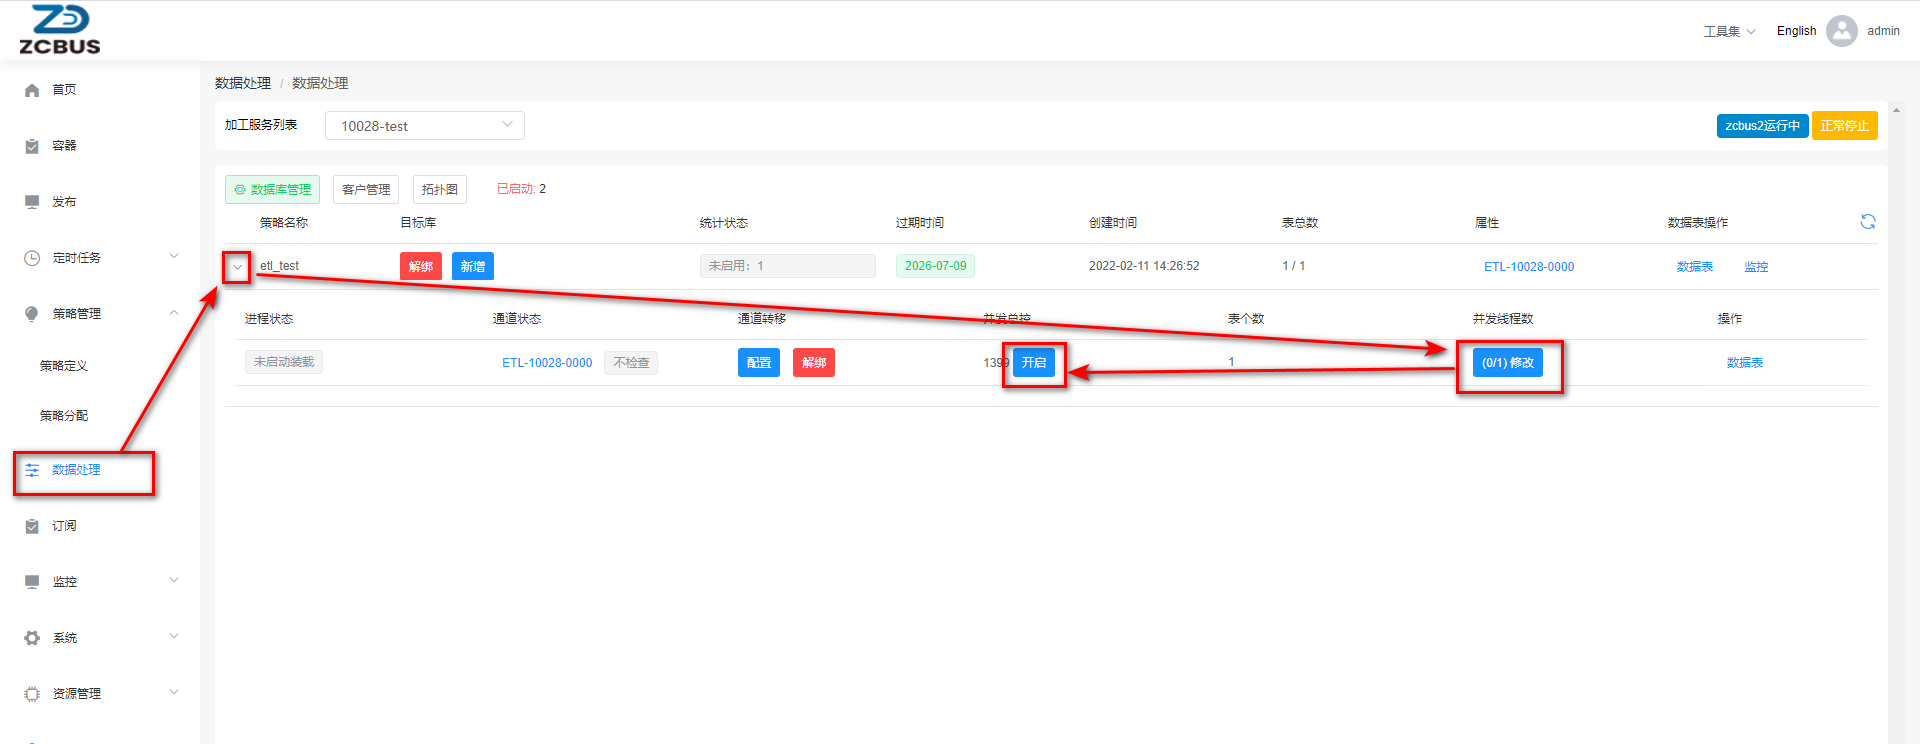Click the admin user avatar icon
Viewport: 1920px width, 744px height.
point(1841,31)
